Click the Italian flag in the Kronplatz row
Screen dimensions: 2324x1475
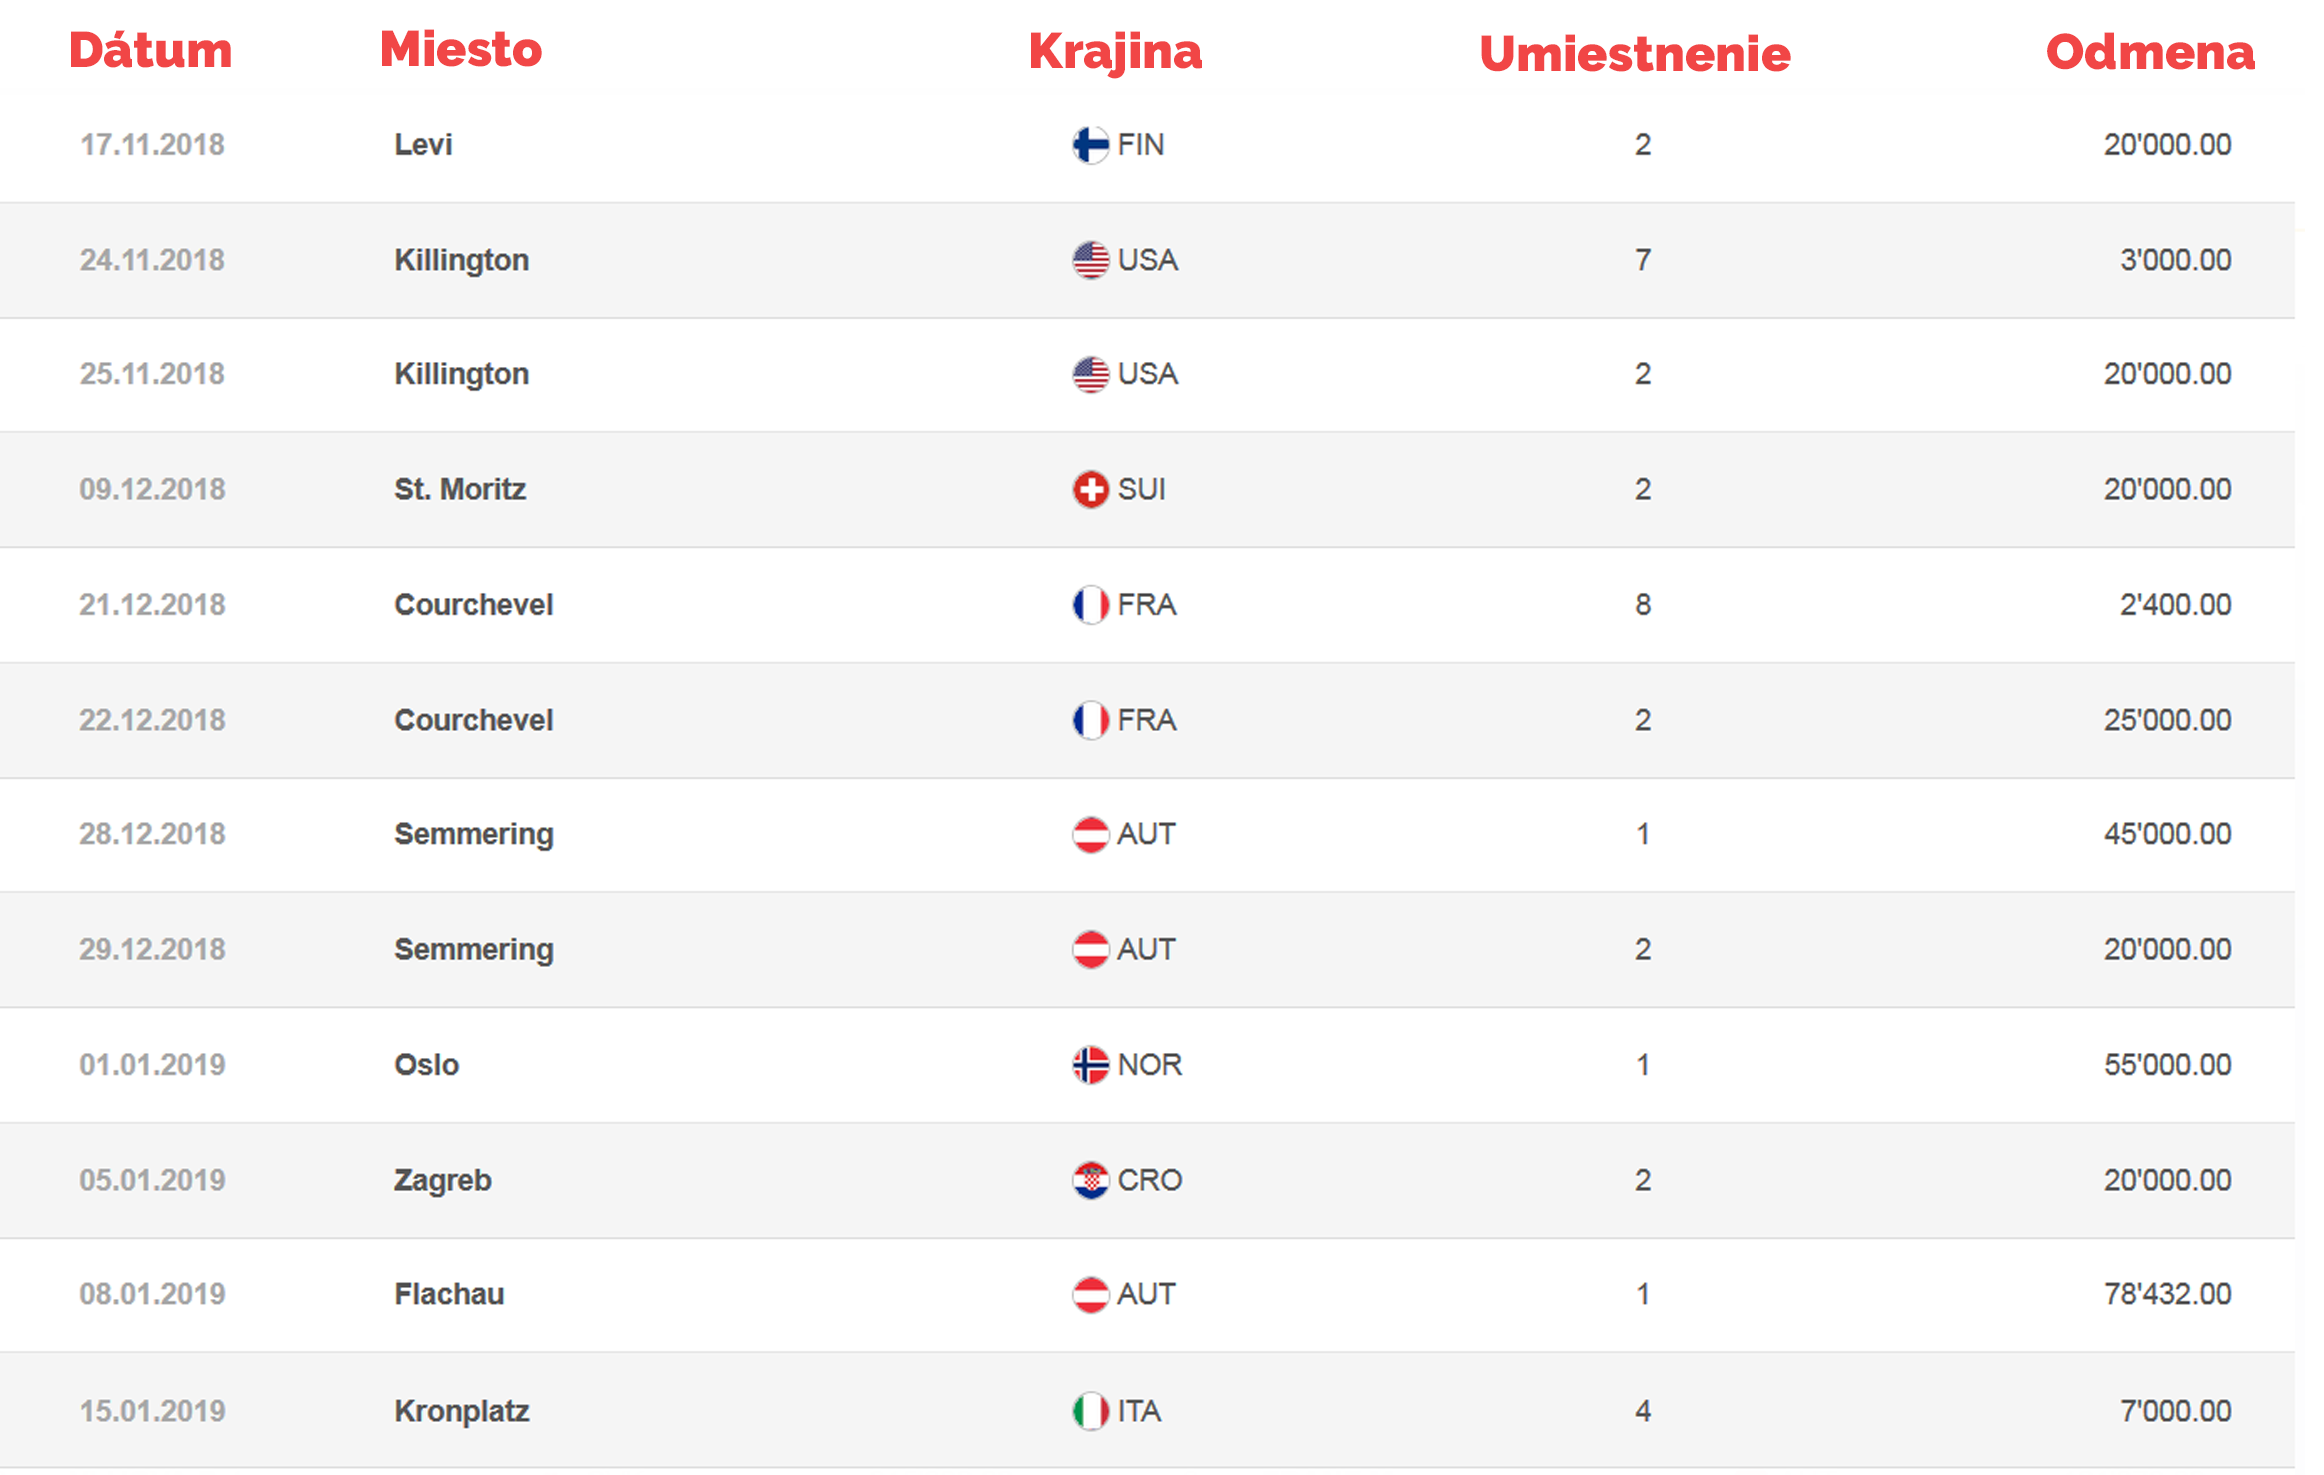pyautogui.click(x=1090, y=1411)
